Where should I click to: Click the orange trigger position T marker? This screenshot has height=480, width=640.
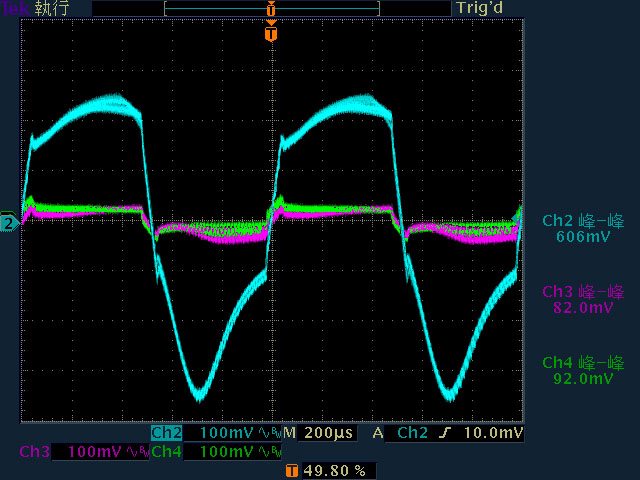(270, 34)
